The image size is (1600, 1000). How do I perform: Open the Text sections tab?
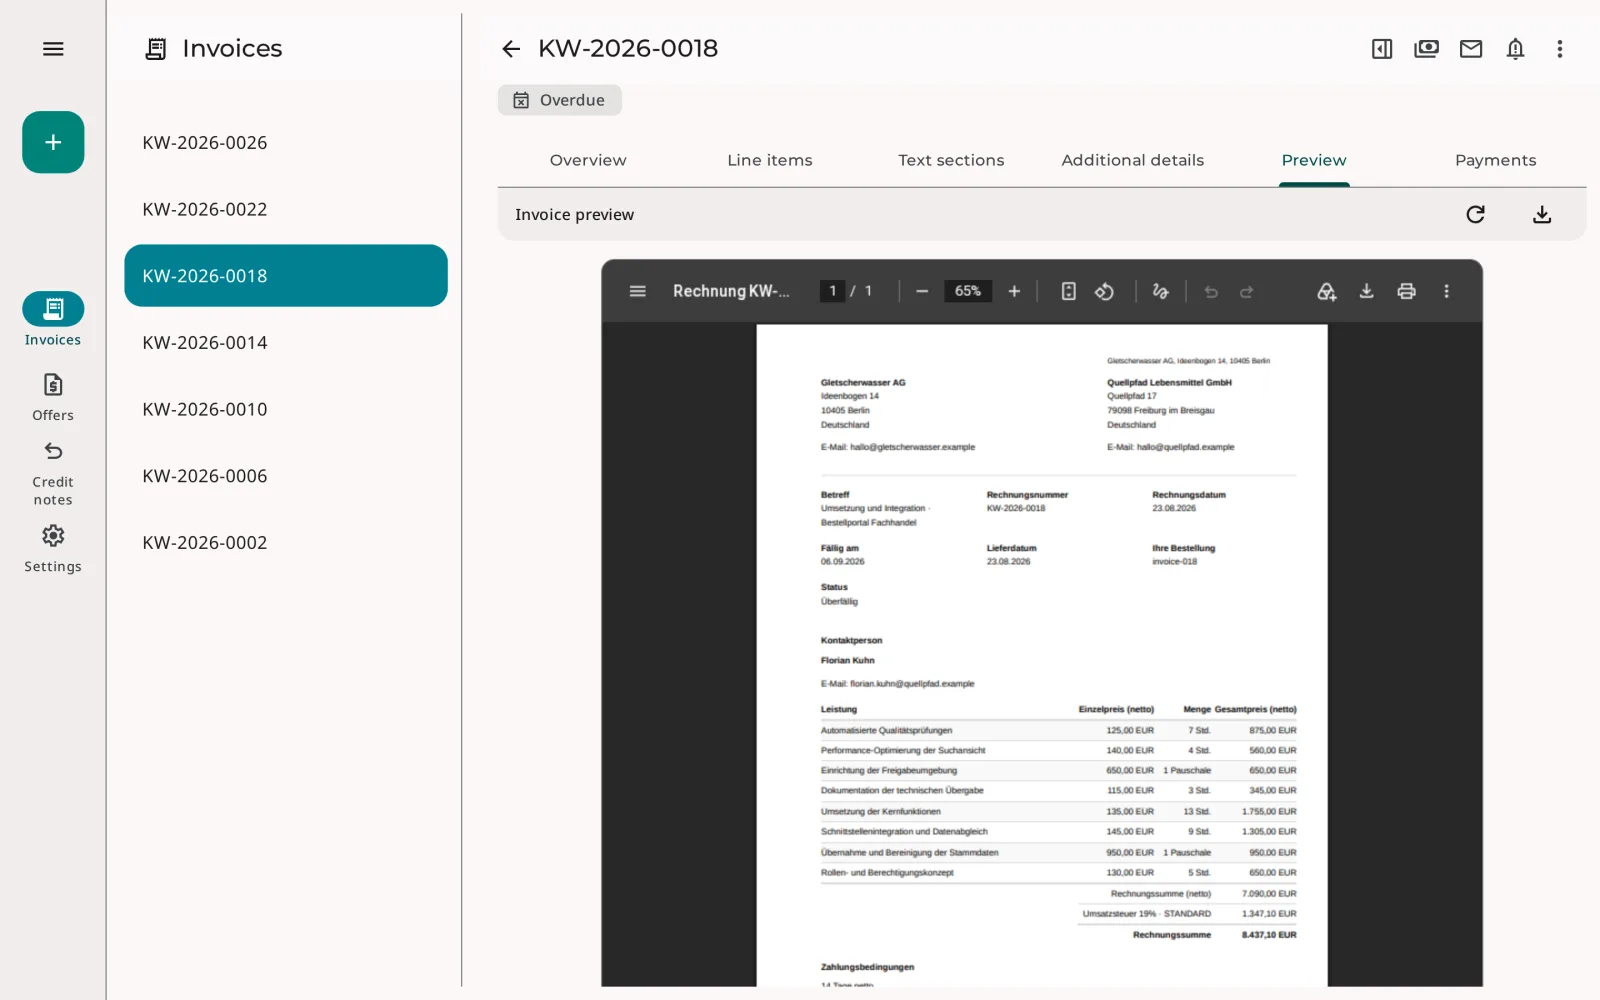point(951,160)
